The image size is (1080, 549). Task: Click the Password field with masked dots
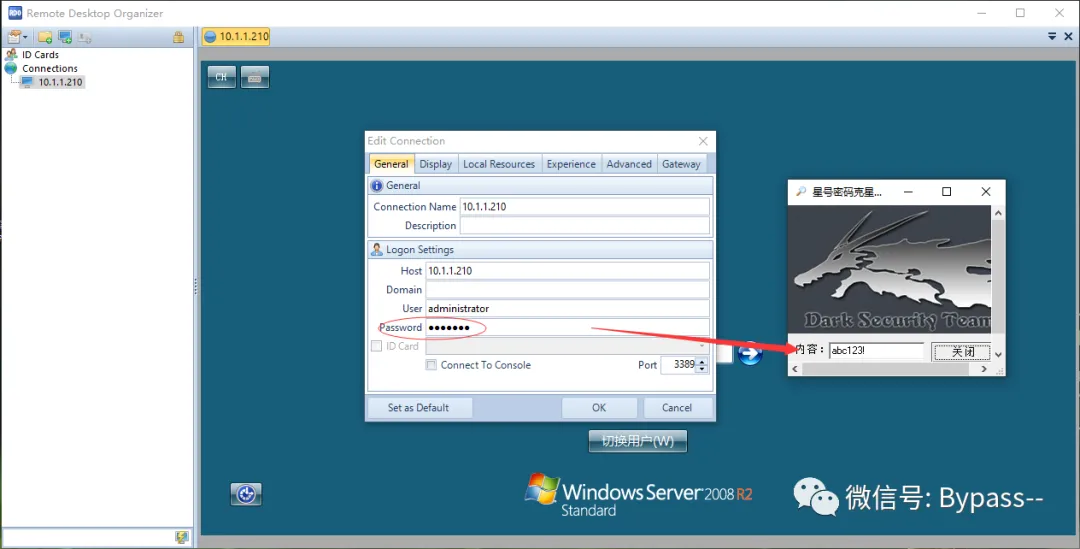point(567,327)
